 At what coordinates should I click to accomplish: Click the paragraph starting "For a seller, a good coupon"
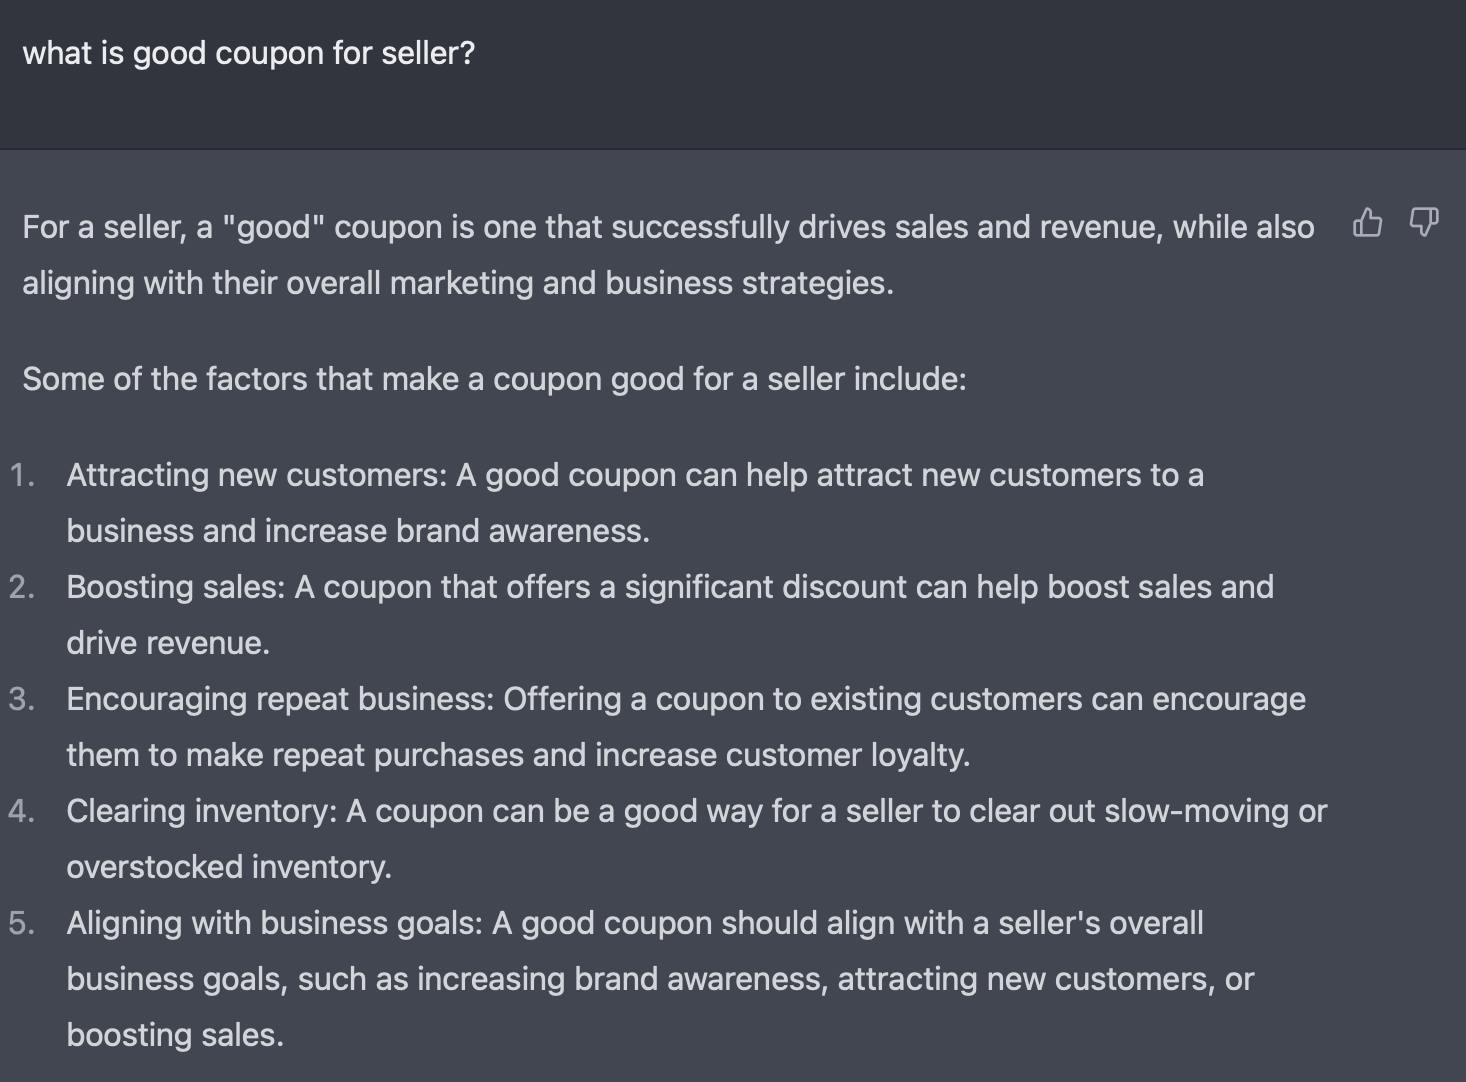click(x=668, y=255)
